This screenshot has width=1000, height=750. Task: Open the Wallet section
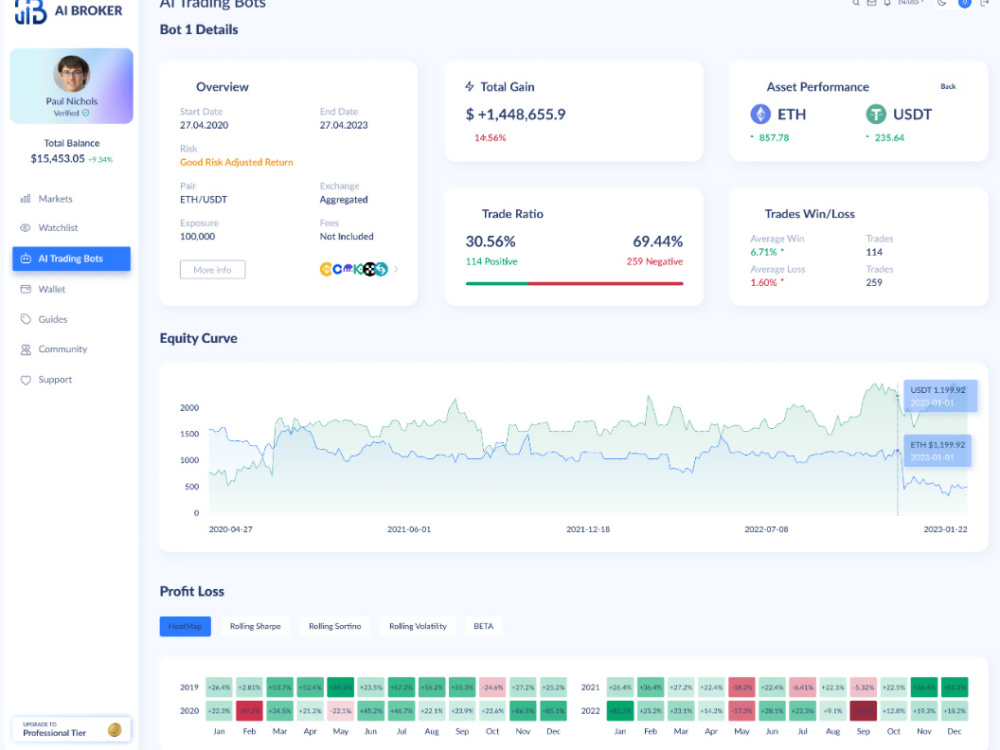[51, 290]
